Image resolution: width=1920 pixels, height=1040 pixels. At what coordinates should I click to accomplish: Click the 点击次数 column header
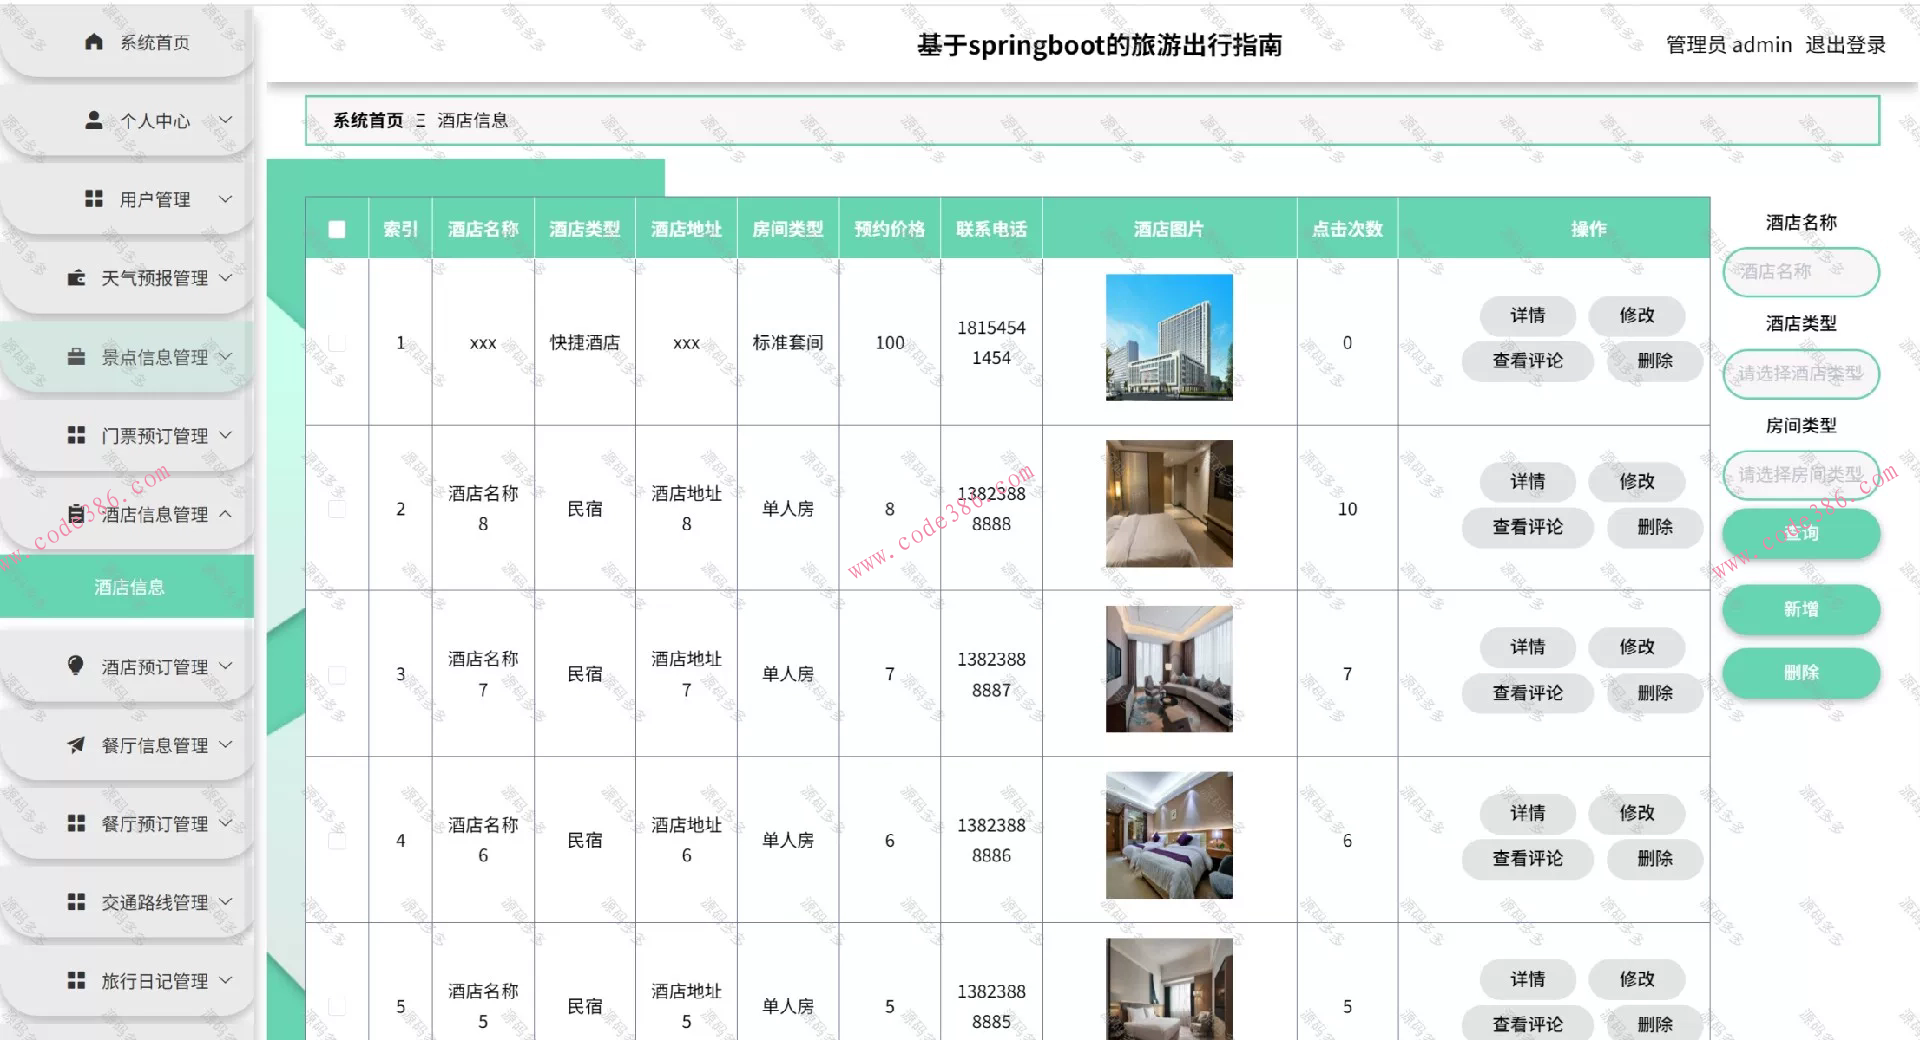1347,229
